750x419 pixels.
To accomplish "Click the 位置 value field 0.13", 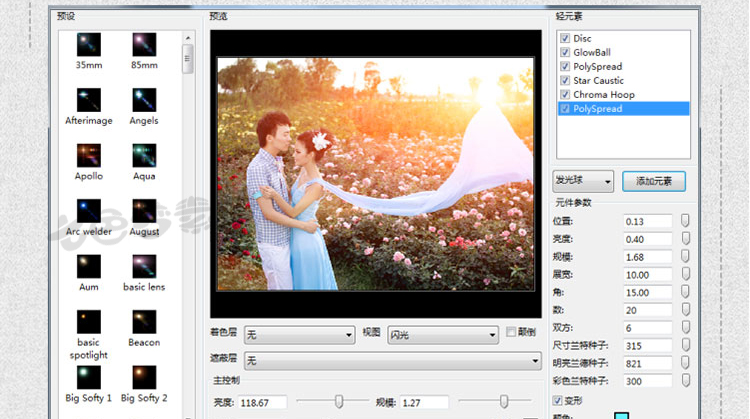I will (648, 221).
